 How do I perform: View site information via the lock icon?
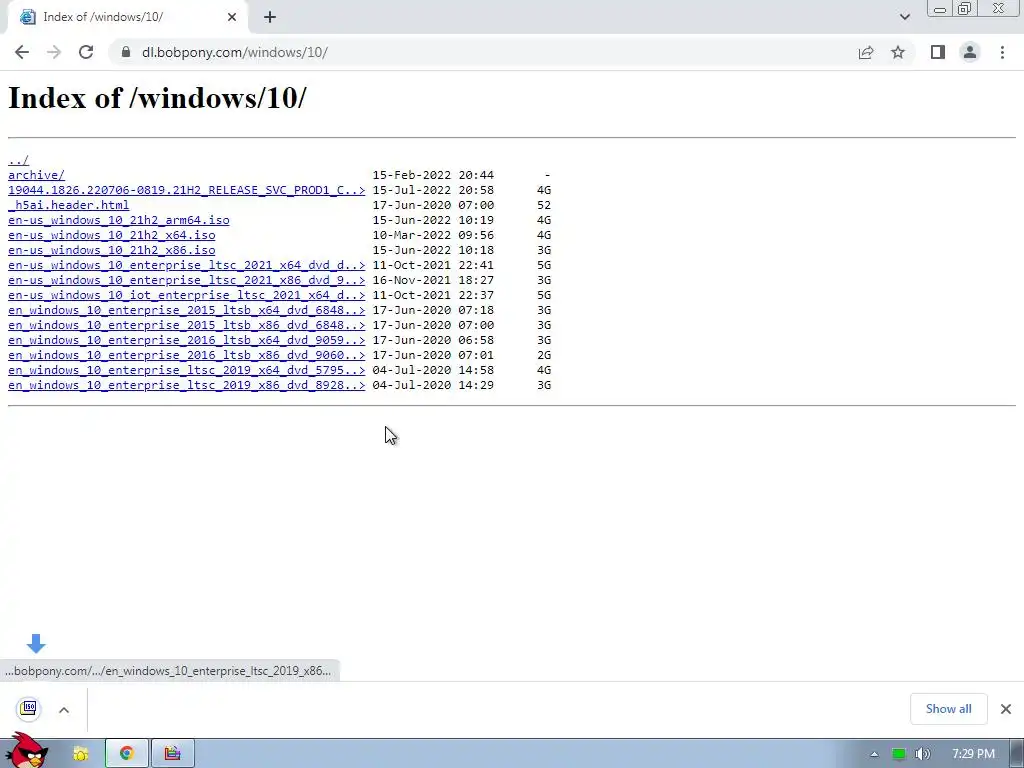pos(126,52)
